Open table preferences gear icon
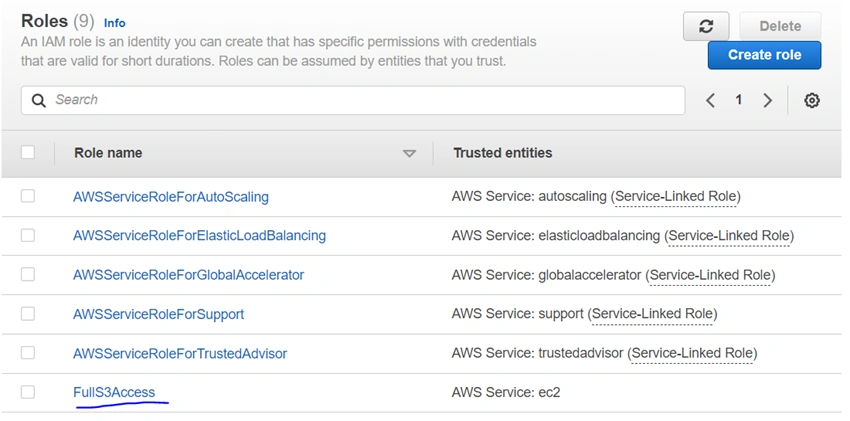The width and height of the screenshot is (850, 421). [812, 100]
